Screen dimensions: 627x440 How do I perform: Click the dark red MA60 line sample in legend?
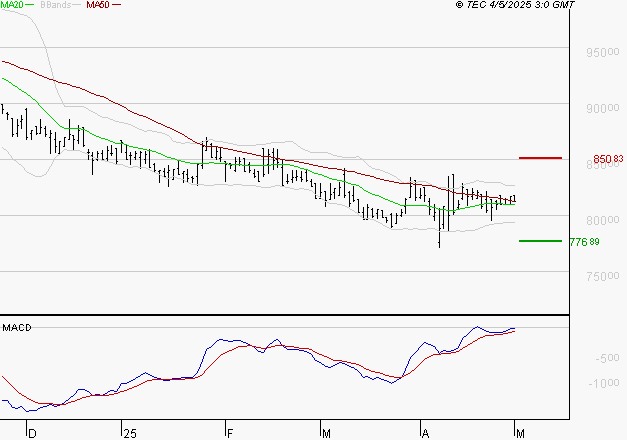117,6
